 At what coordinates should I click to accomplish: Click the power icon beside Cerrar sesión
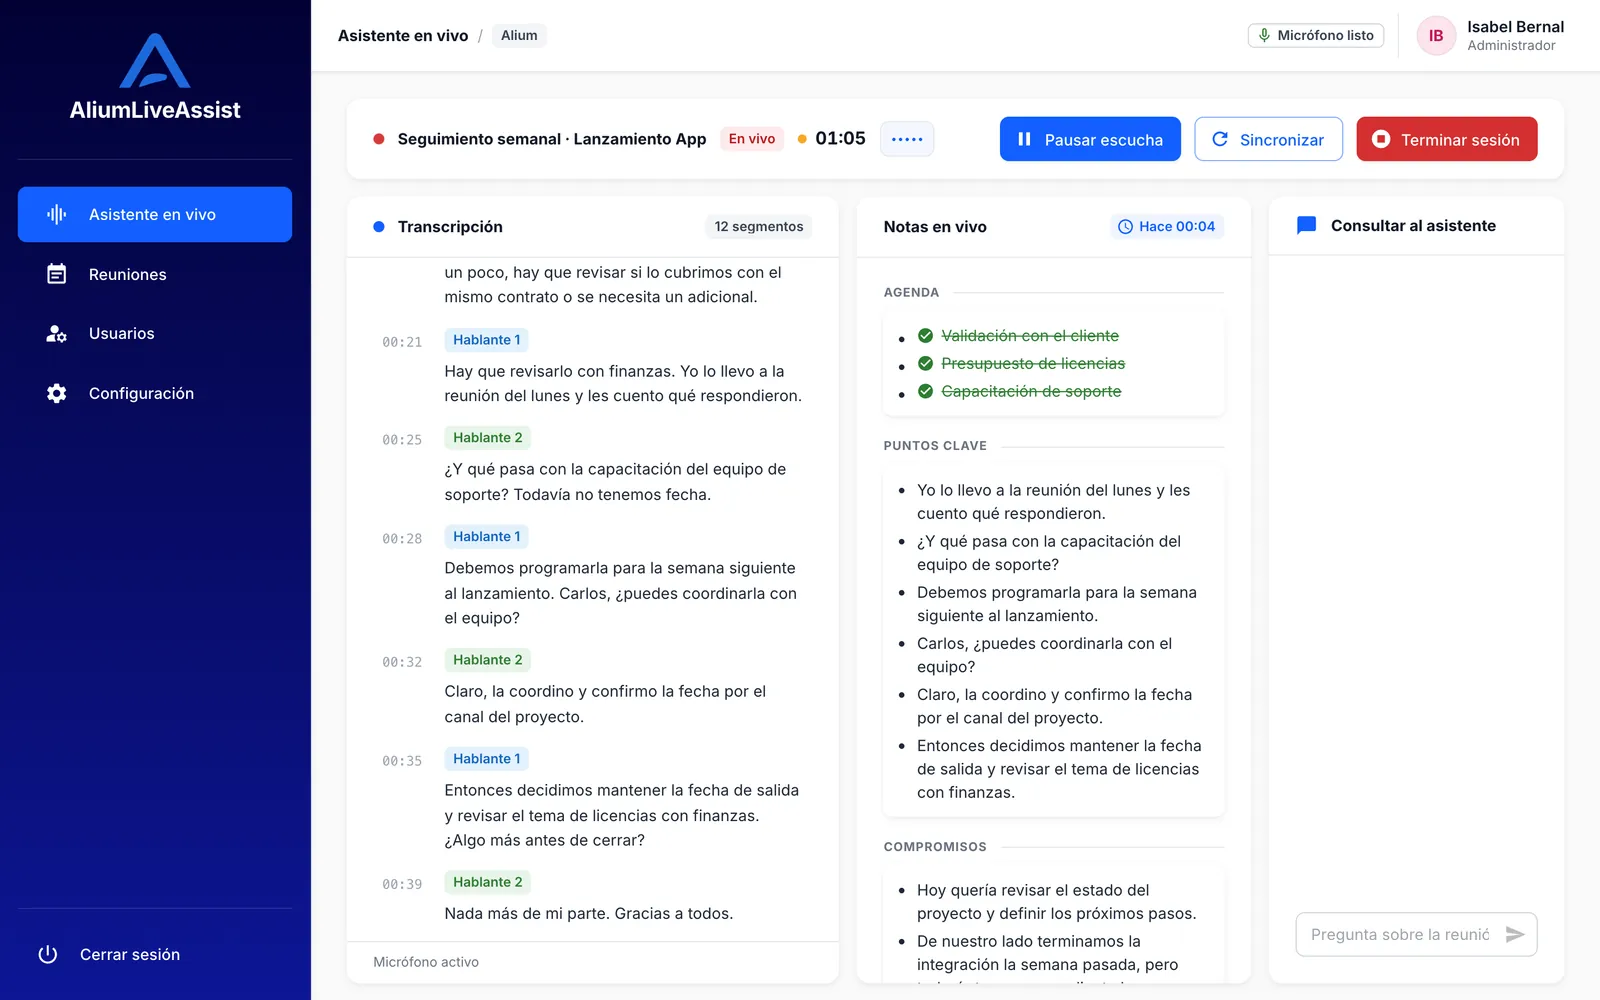pyautogui.click(x=48, y=954)
